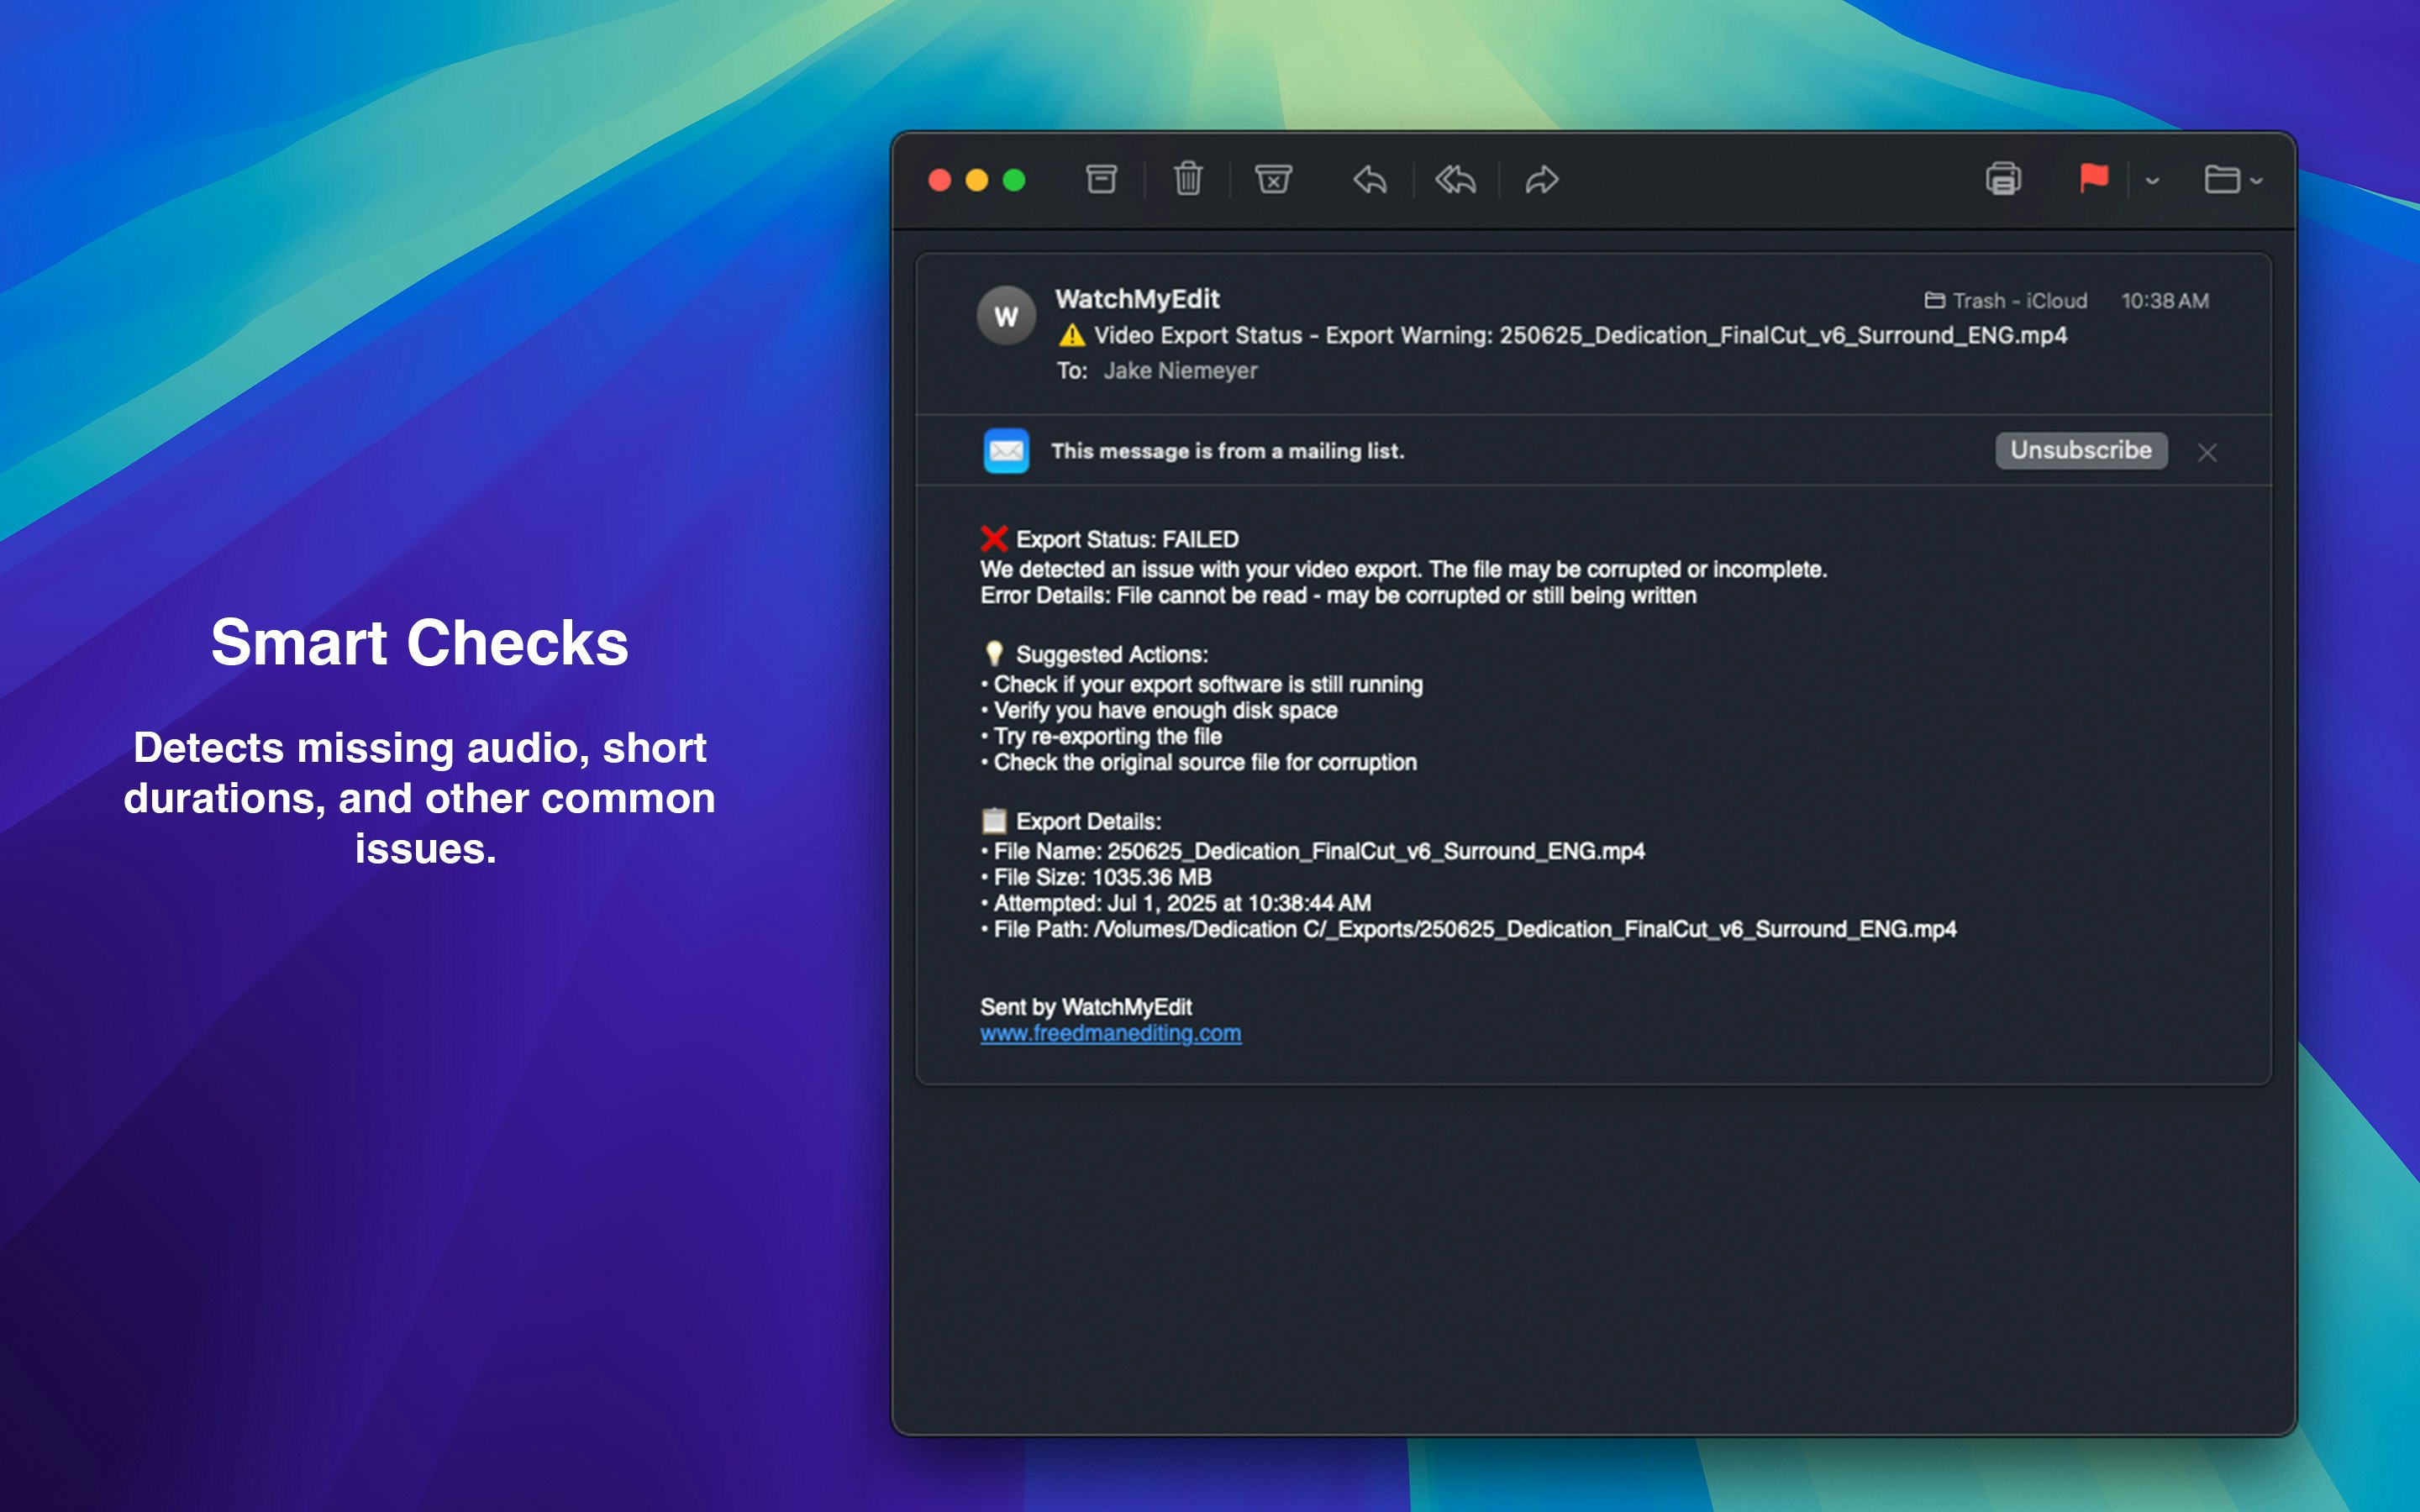This screenshot has width=2420, height=1512.
Task: Click the mail envelope icon in banner
Action: 1006,451
